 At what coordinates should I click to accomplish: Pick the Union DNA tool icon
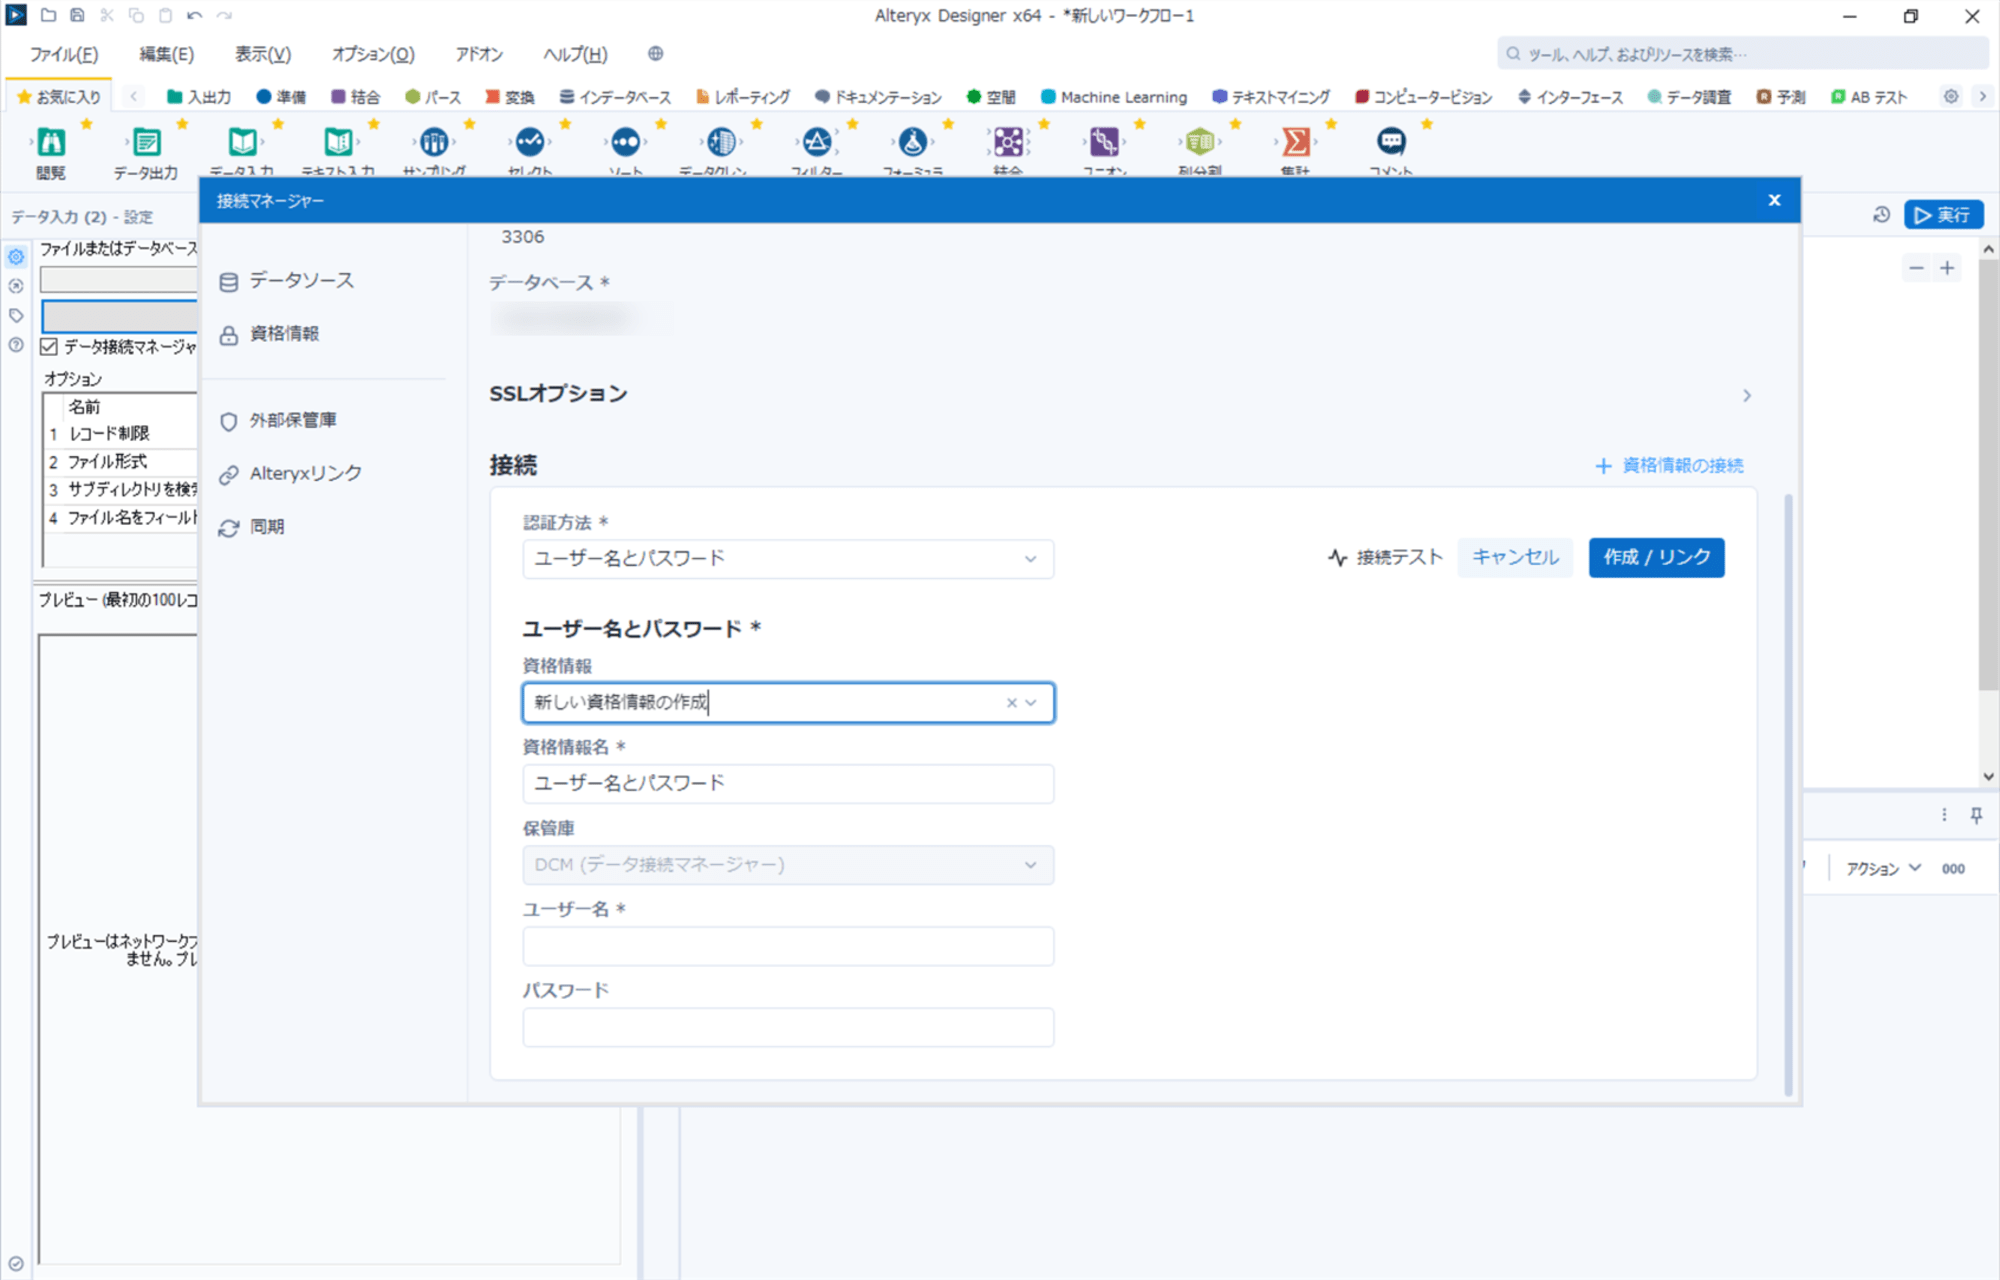click(x=1104, y=143)
